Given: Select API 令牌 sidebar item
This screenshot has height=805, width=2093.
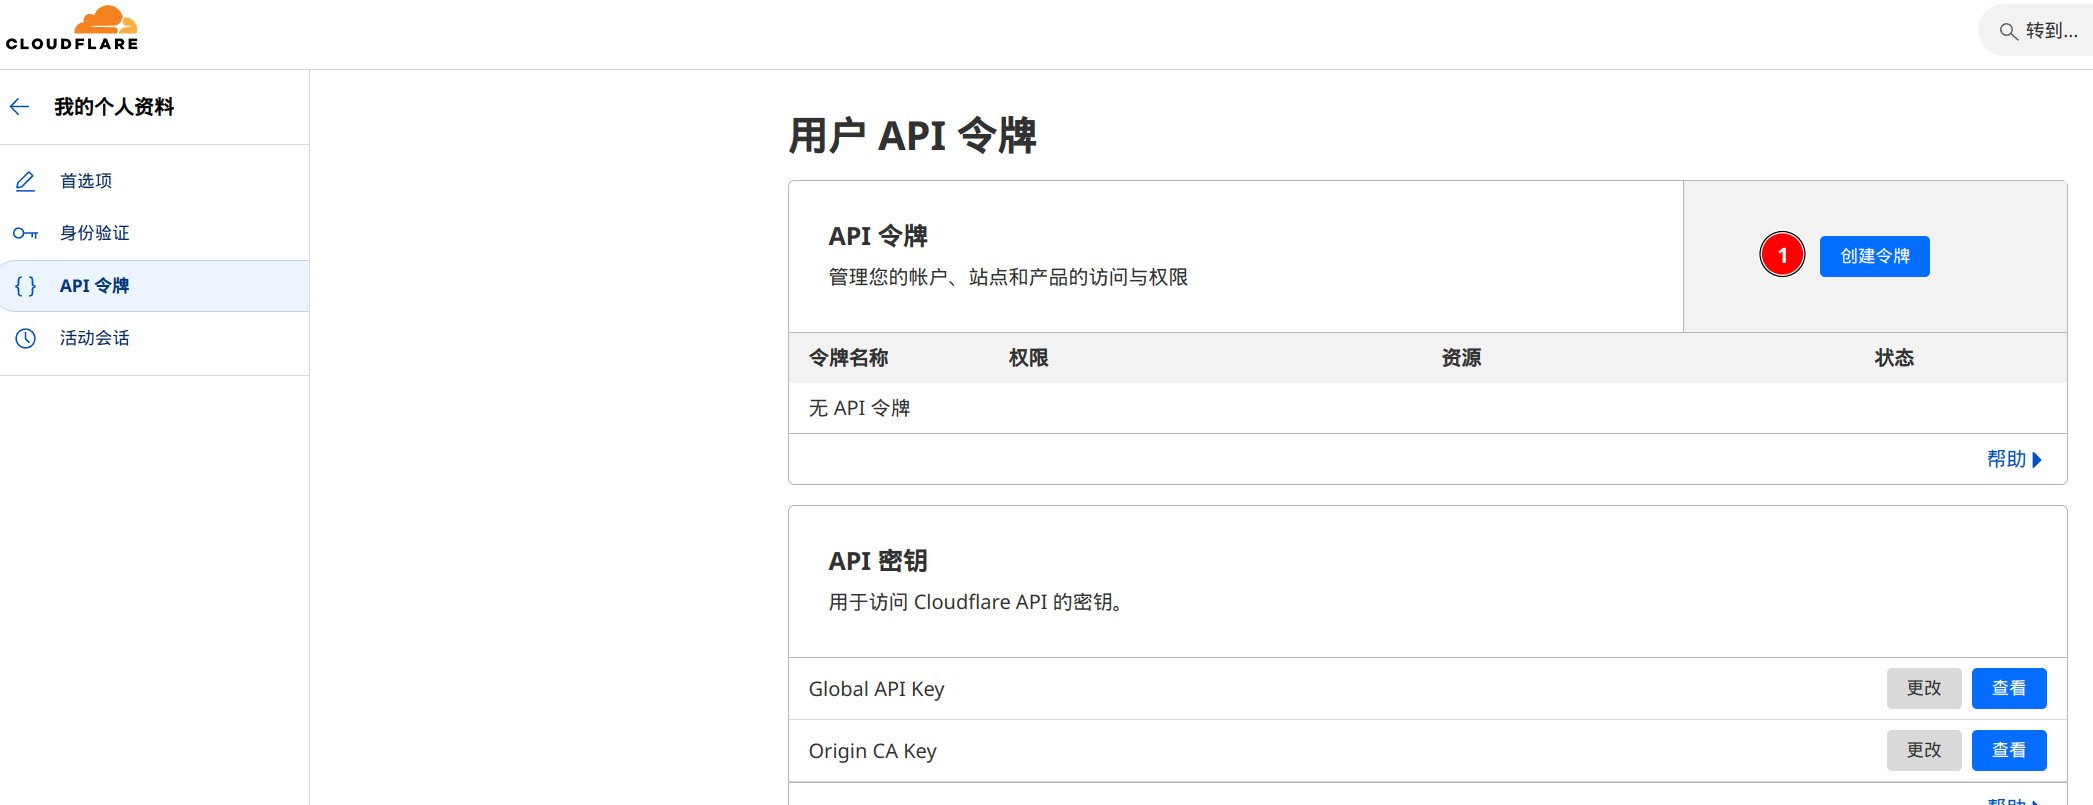Looking at the screenshot, I should click(94, 286).
